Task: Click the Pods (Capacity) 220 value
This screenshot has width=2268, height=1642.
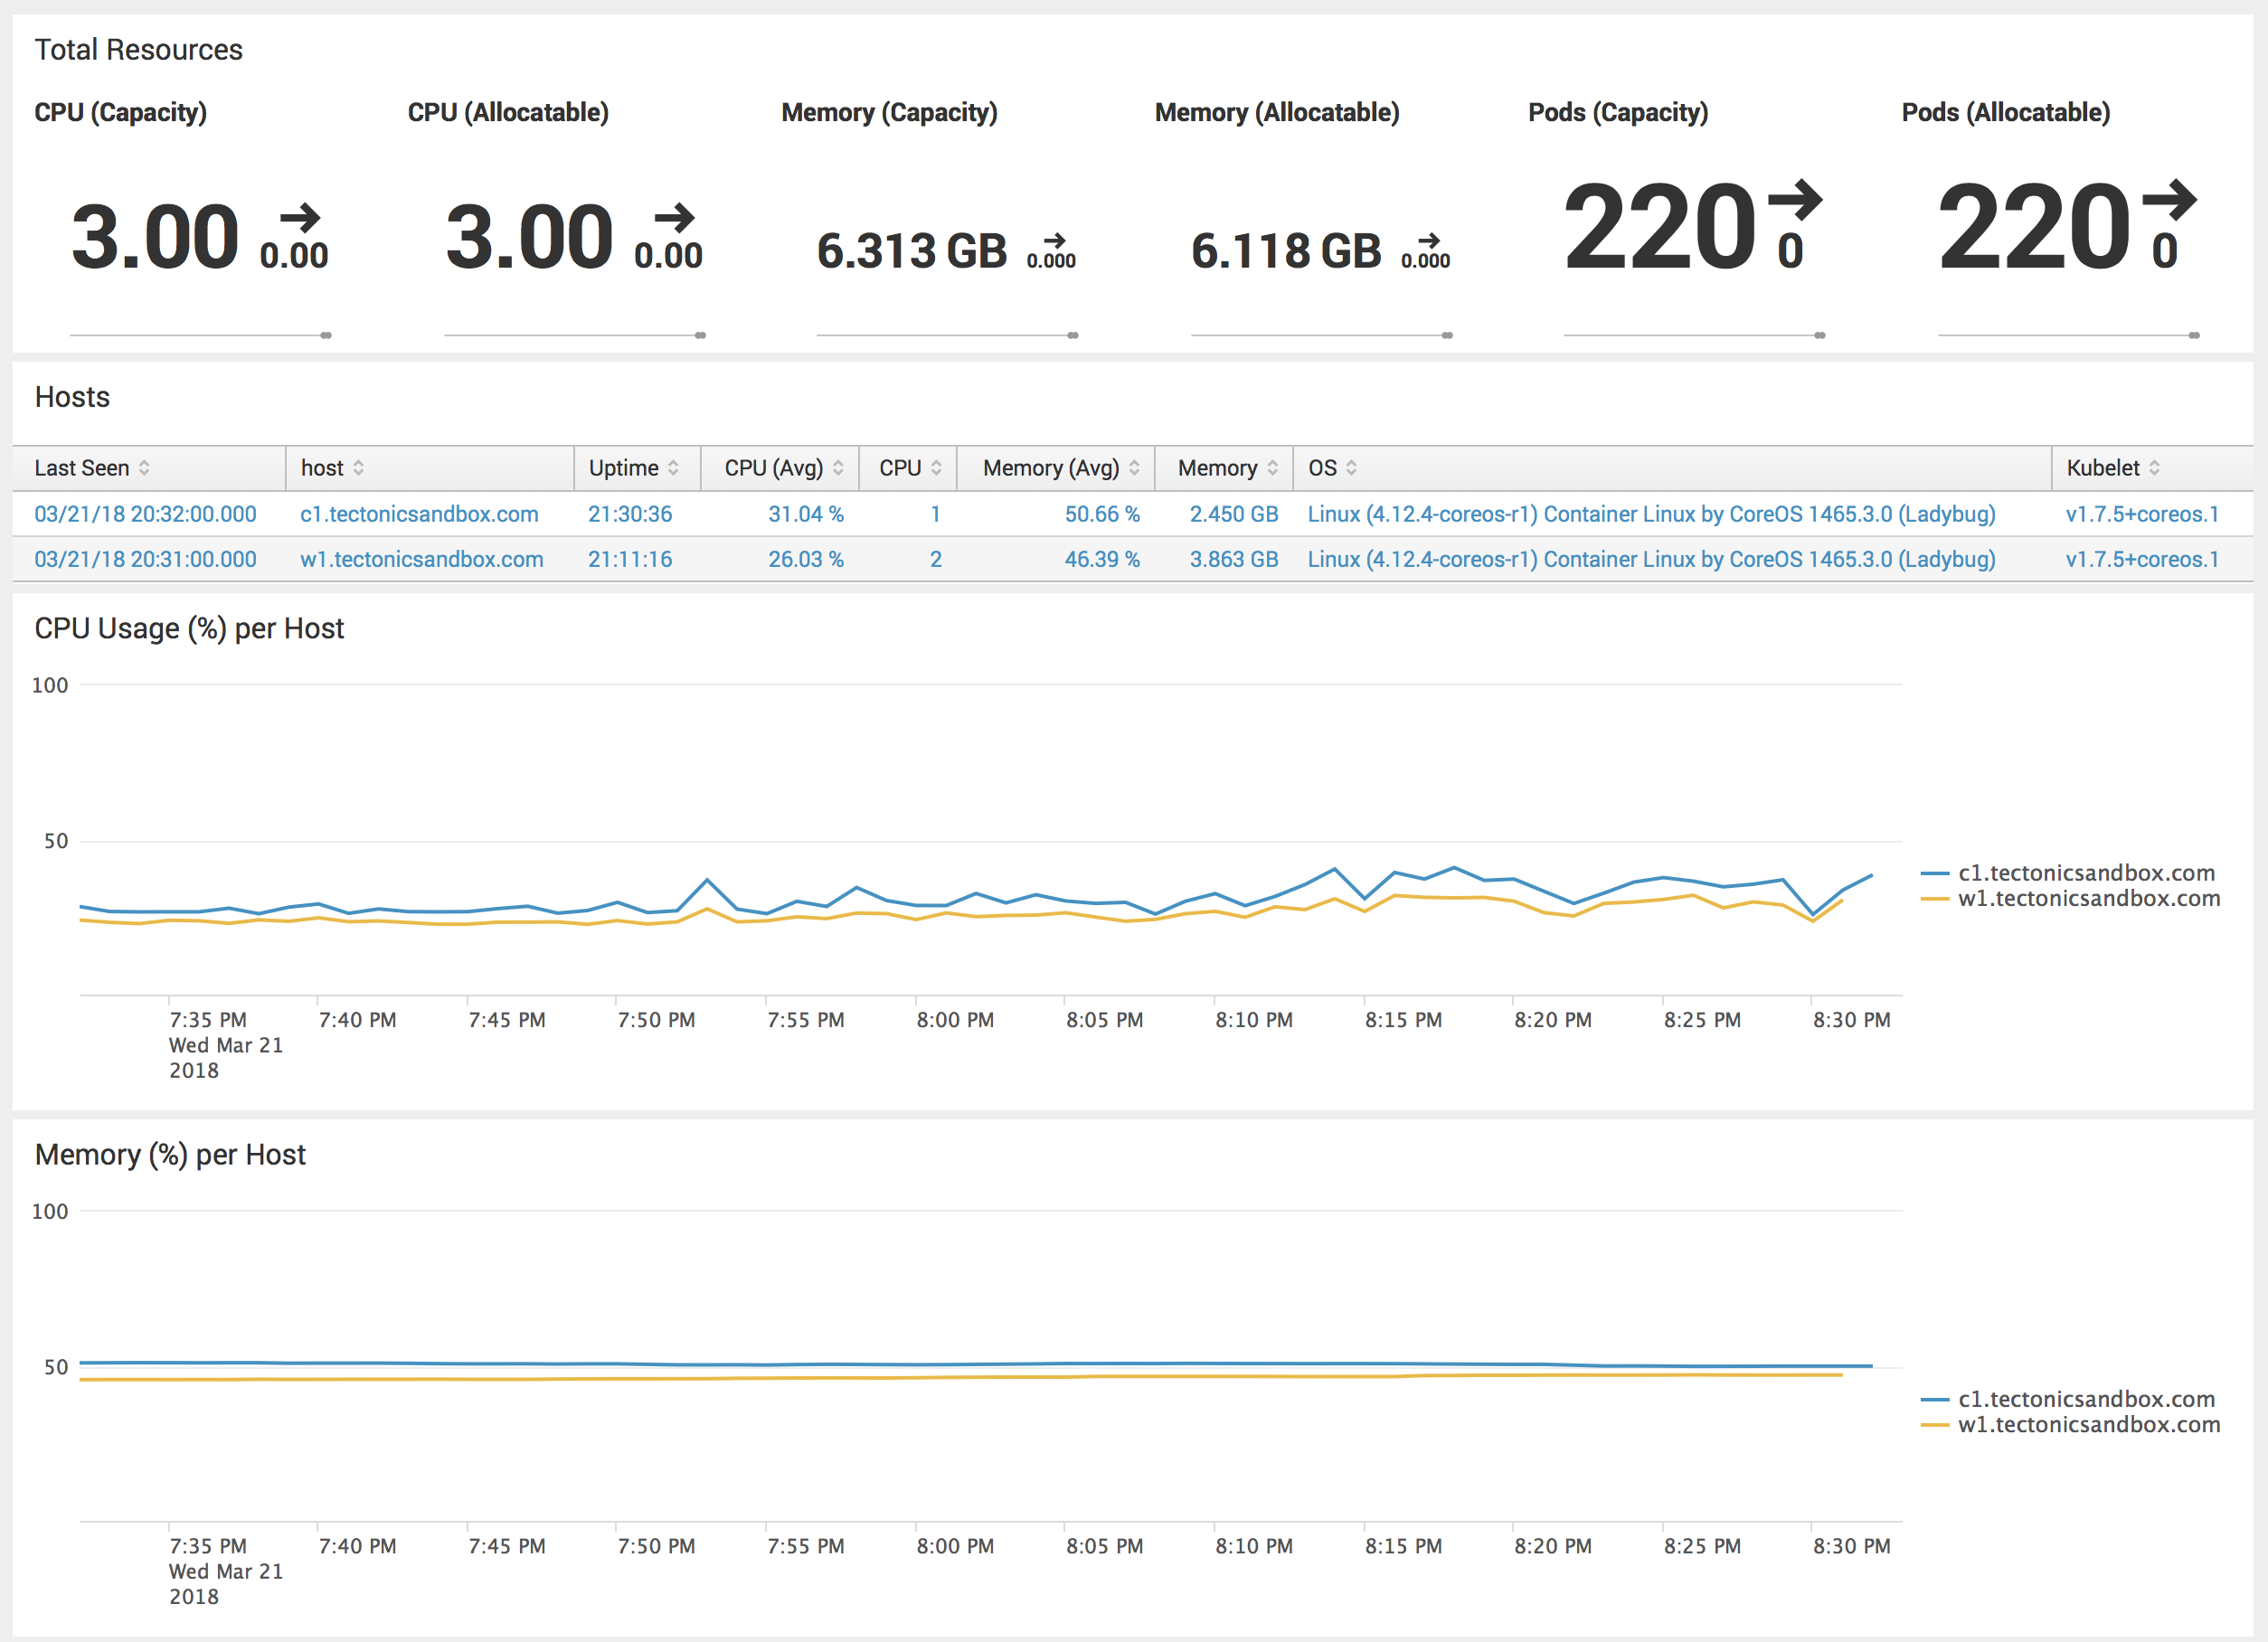Action: click(x=1660, y=227)
